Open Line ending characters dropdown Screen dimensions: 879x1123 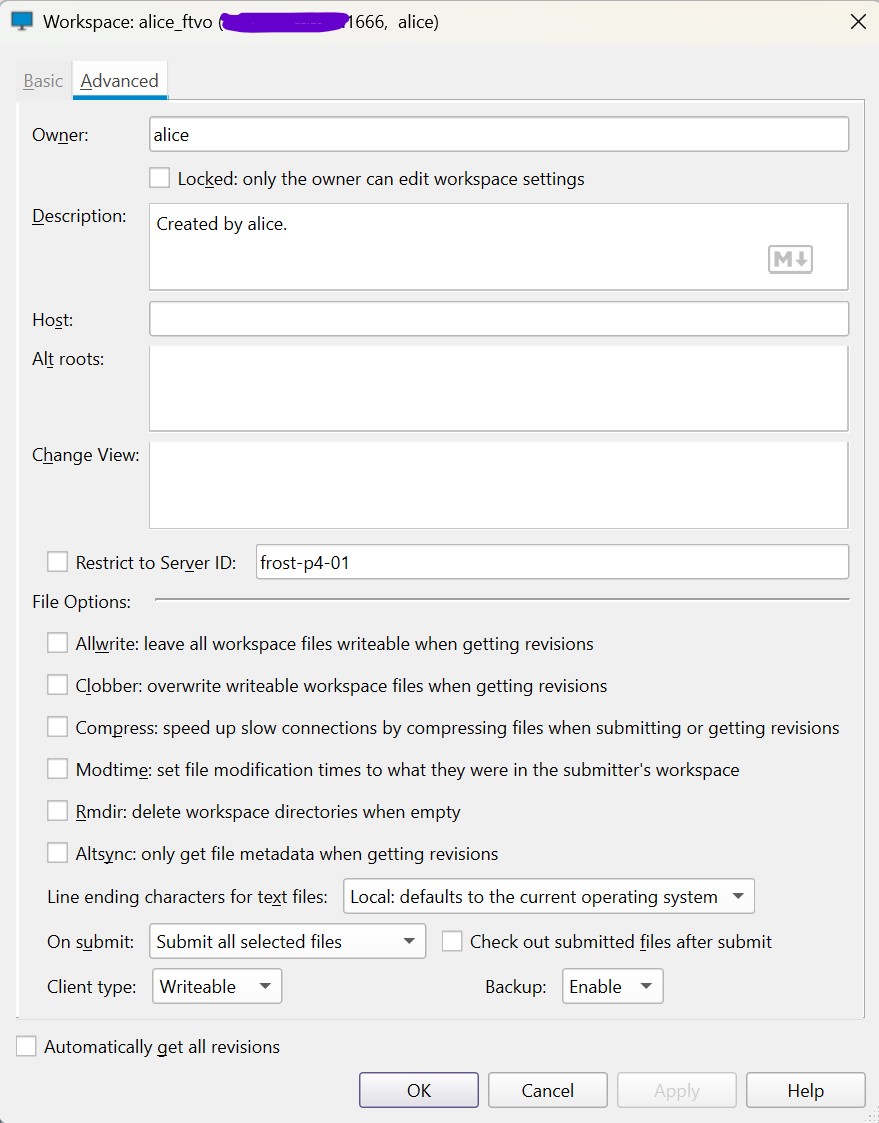click(x=548, y=897)
